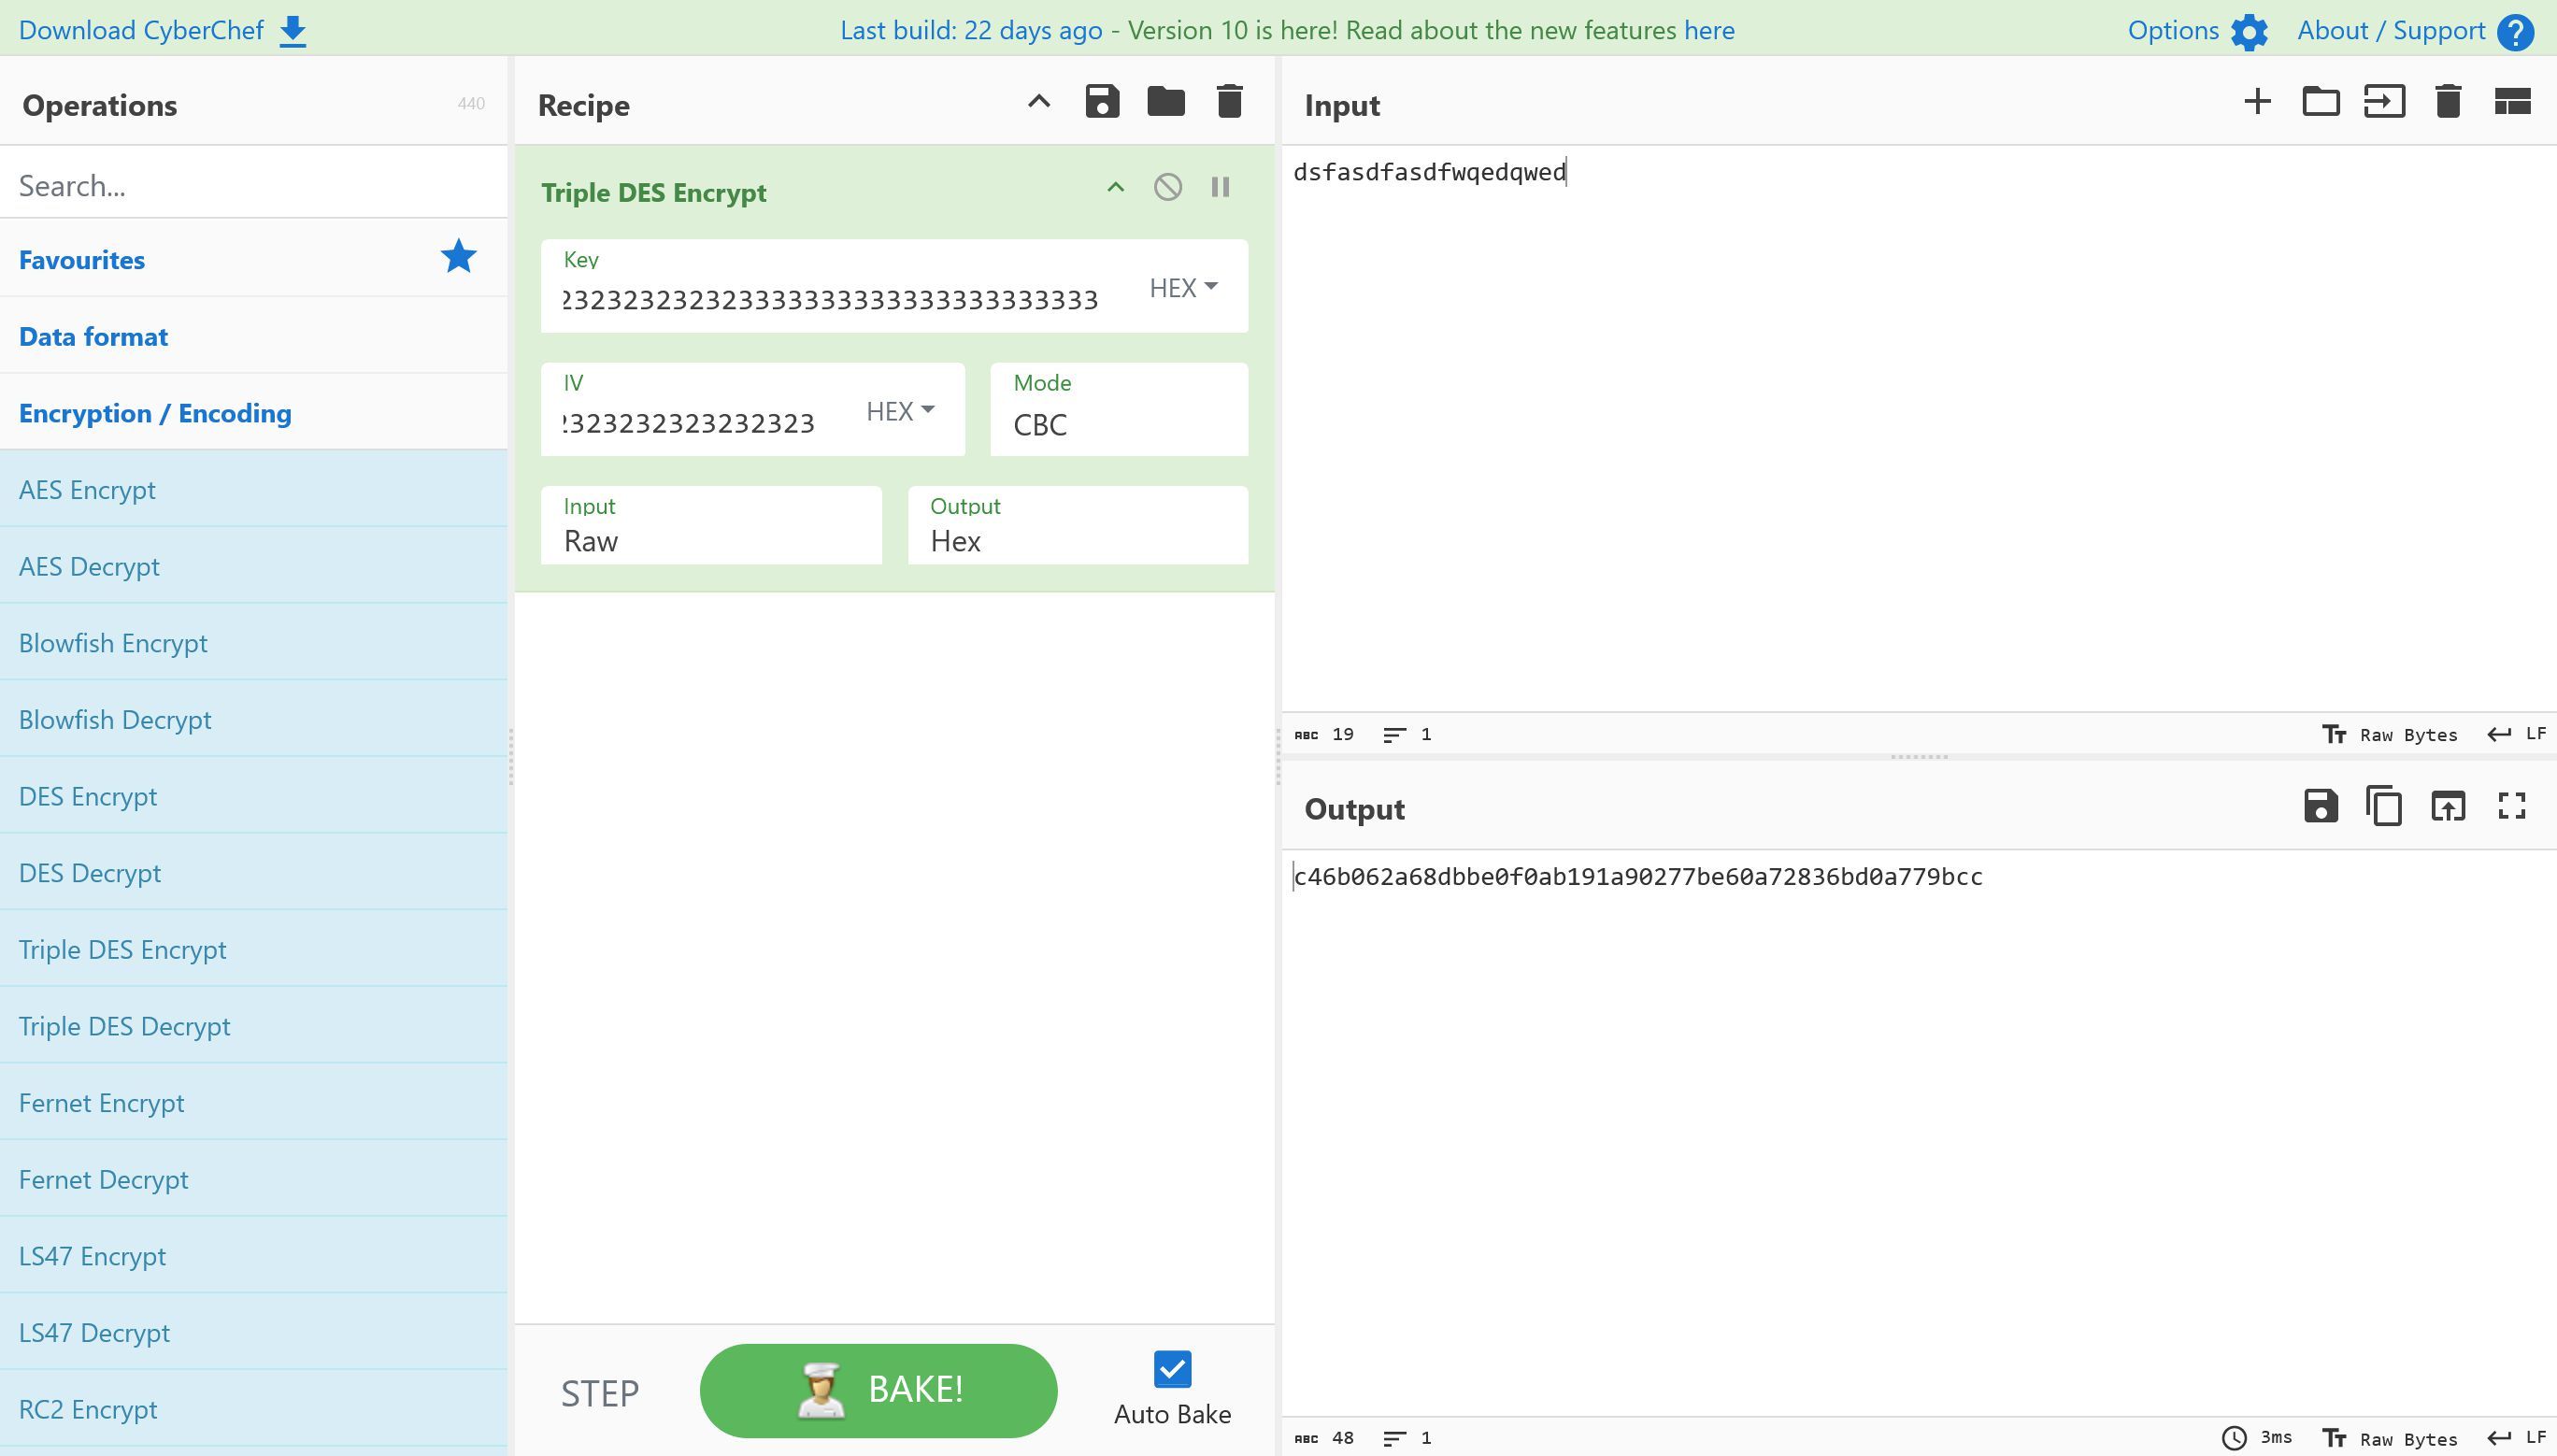2557x1456 pixels.
Task: Select Fernet Encrypt operation
Action: [x=254, y=1103]
